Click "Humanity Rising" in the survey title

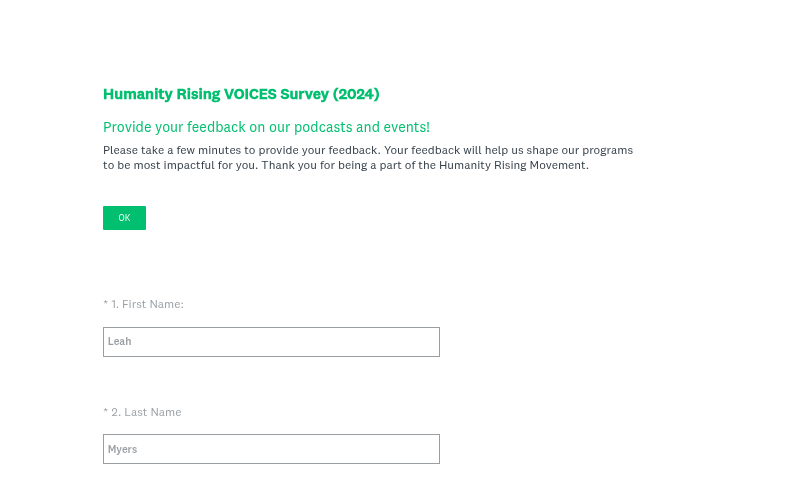tap(160, 94)
